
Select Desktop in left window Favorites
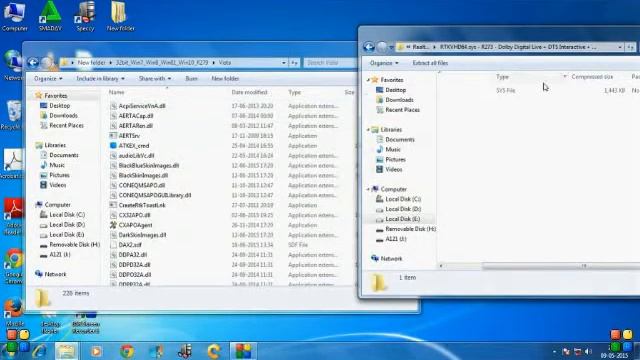pos(60,106)
